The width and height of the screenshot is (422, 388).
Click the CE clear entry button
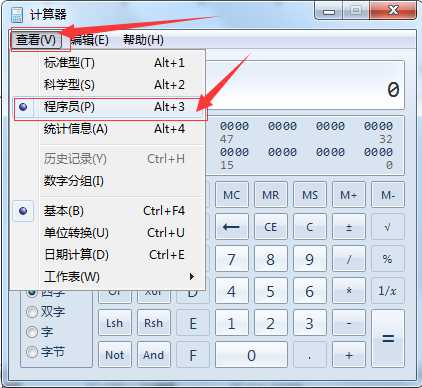click(x=271, y=227)
